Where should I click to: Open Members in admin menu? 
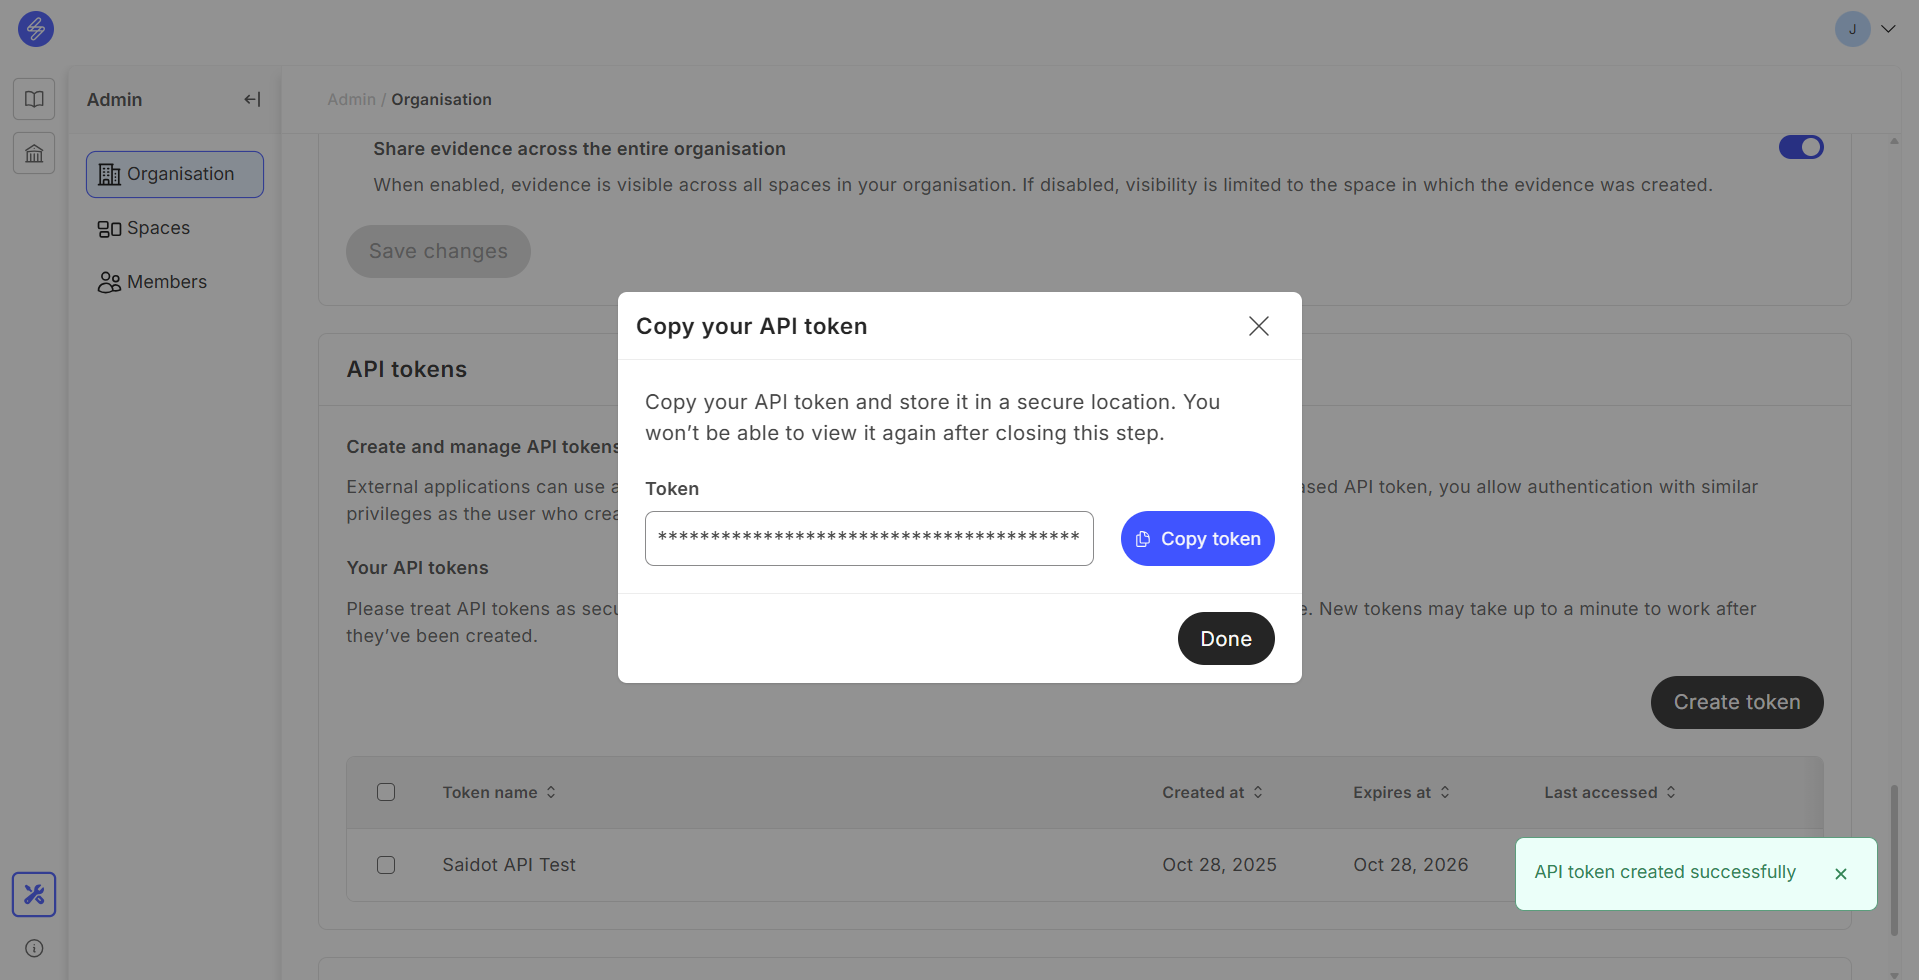(166, 282)
